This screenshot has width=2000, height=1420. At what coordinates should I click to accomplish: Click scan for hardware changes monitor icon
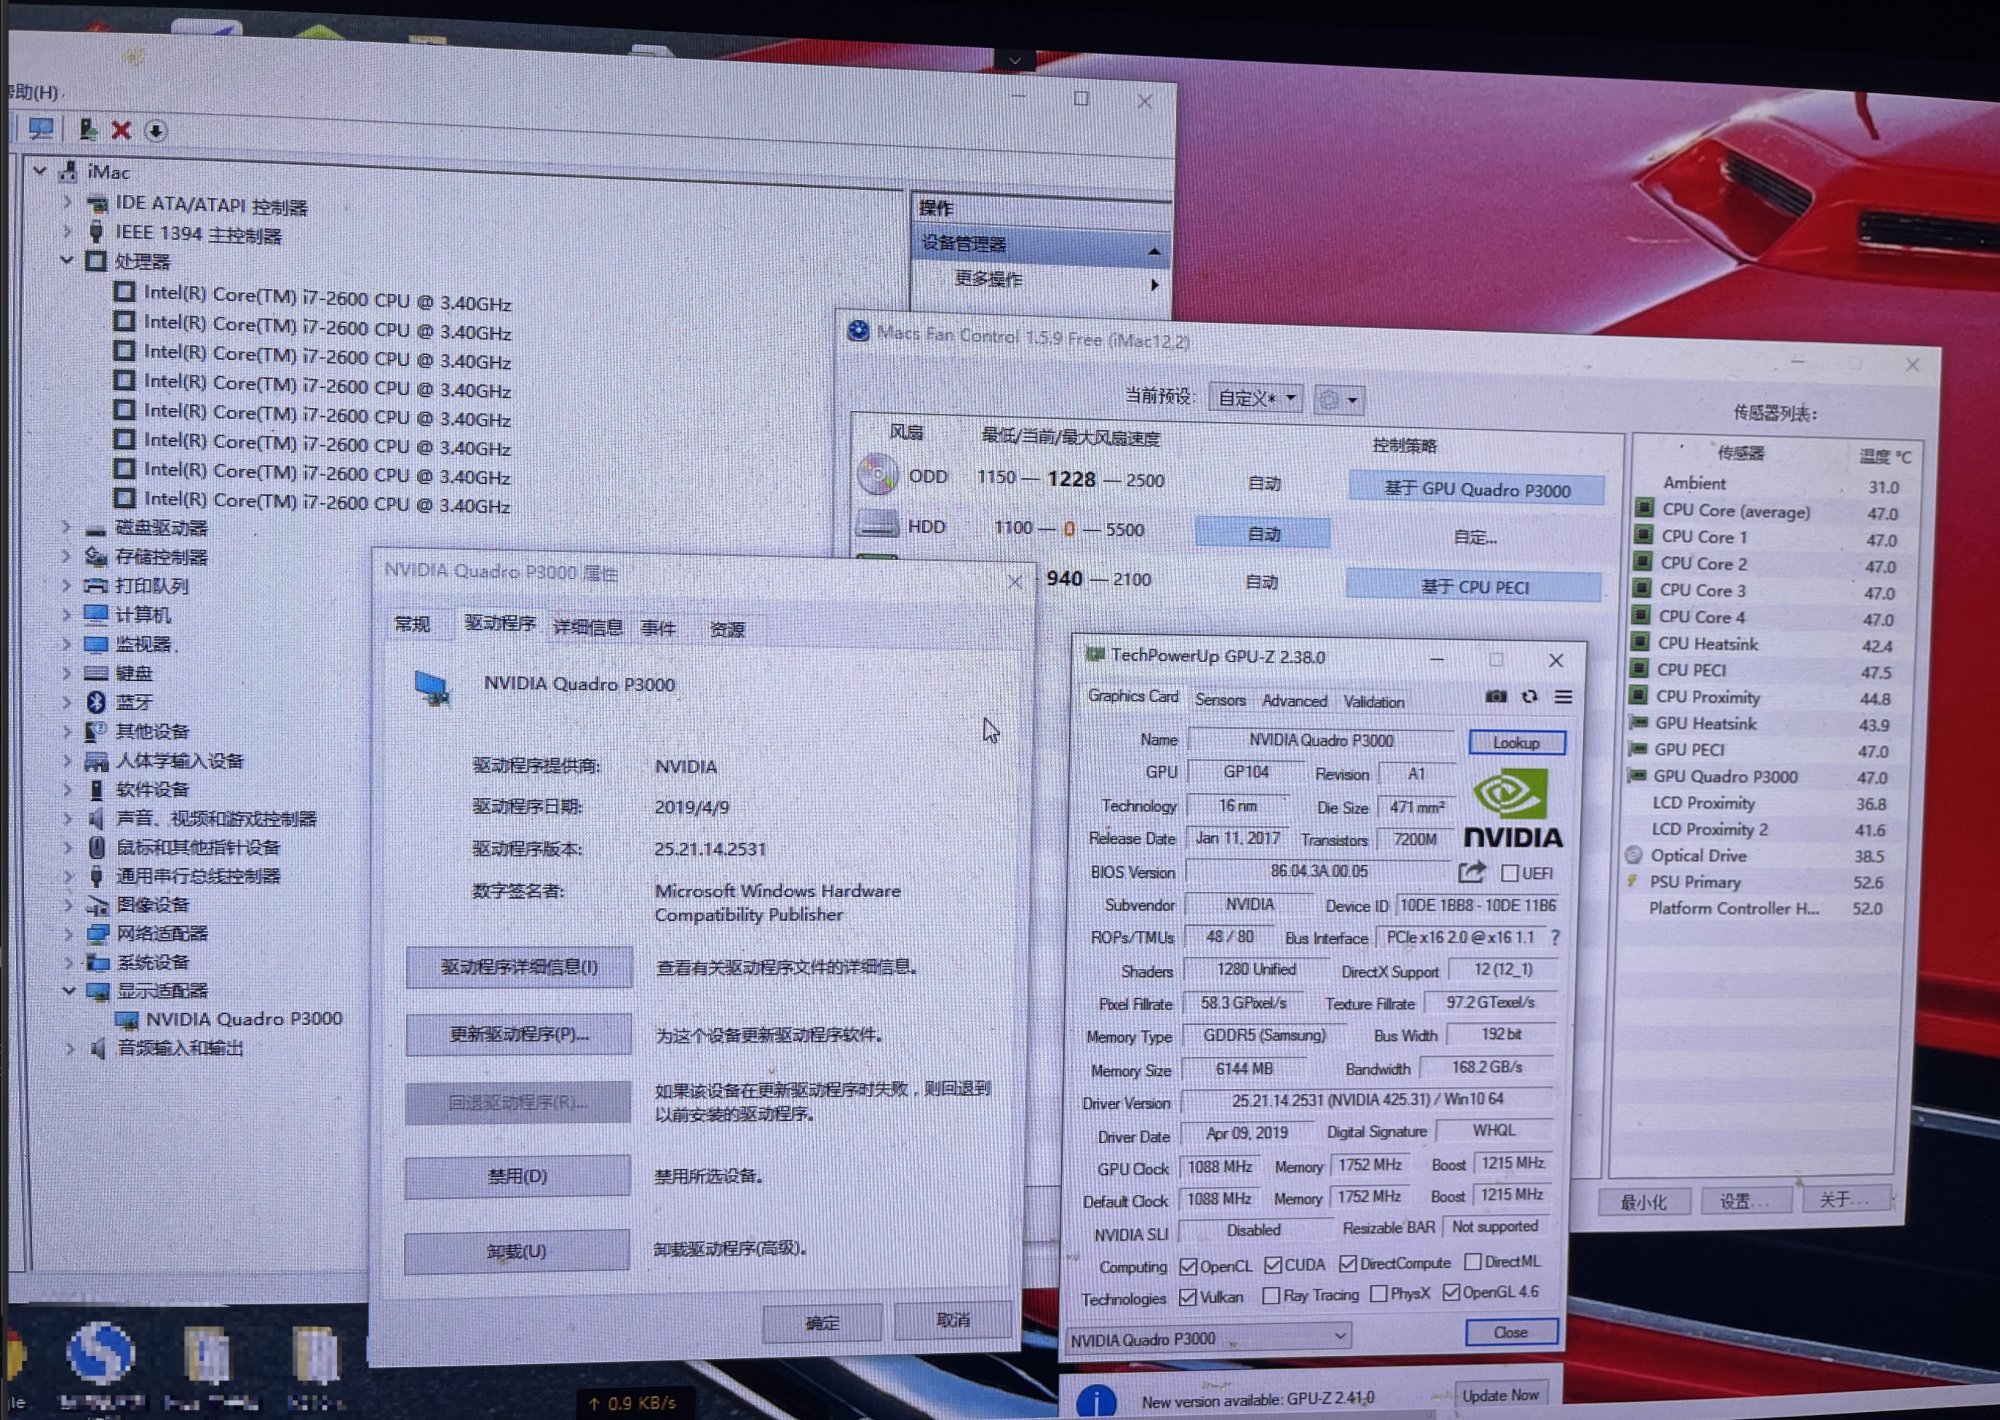[41, 129]
